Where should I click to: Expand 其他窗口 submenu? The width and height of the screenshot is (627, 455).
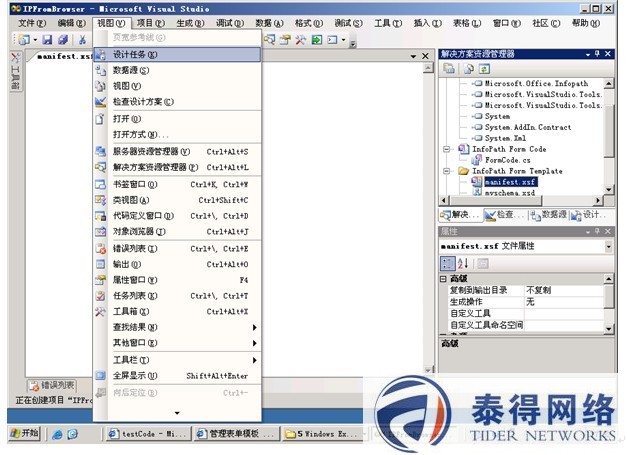(177, 343)
